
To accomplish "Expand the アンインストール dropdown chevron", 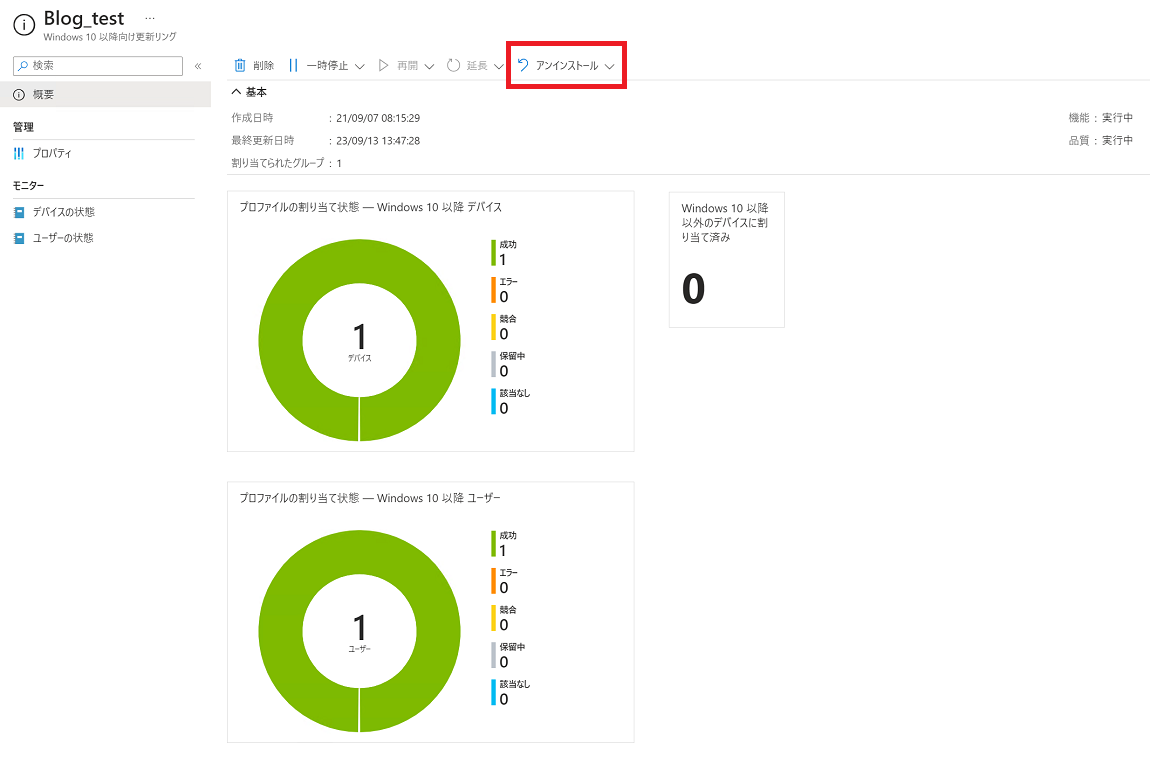I will [610, 67].
